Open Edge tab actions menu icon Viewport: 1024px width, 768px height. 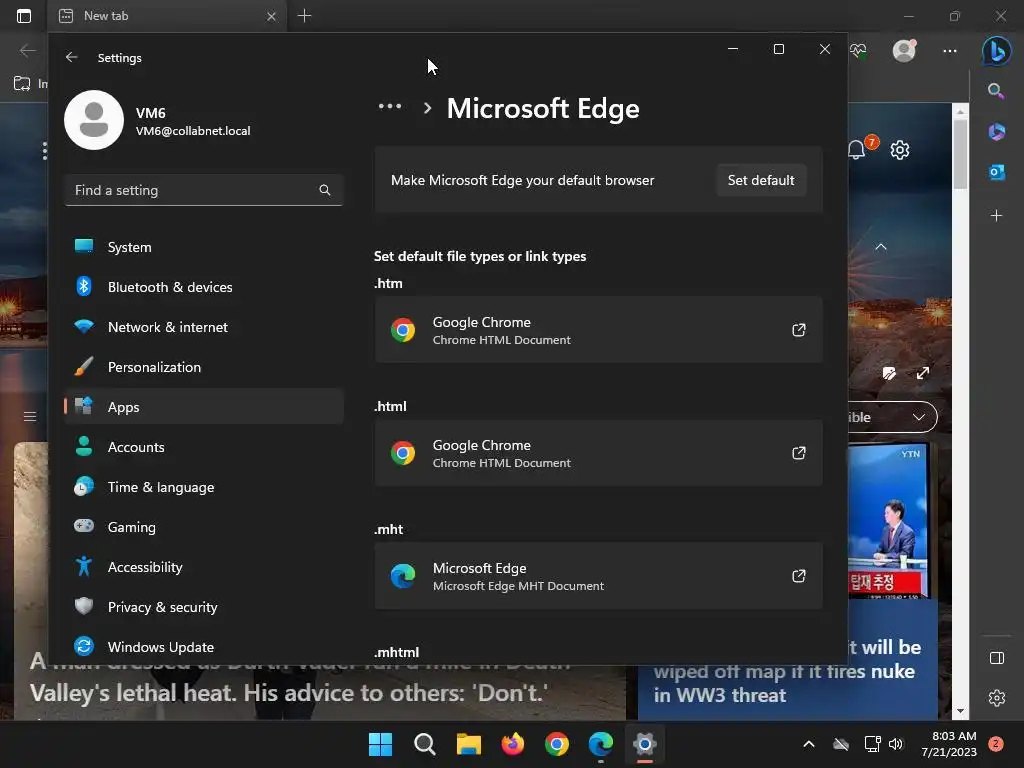coord(24,16)
